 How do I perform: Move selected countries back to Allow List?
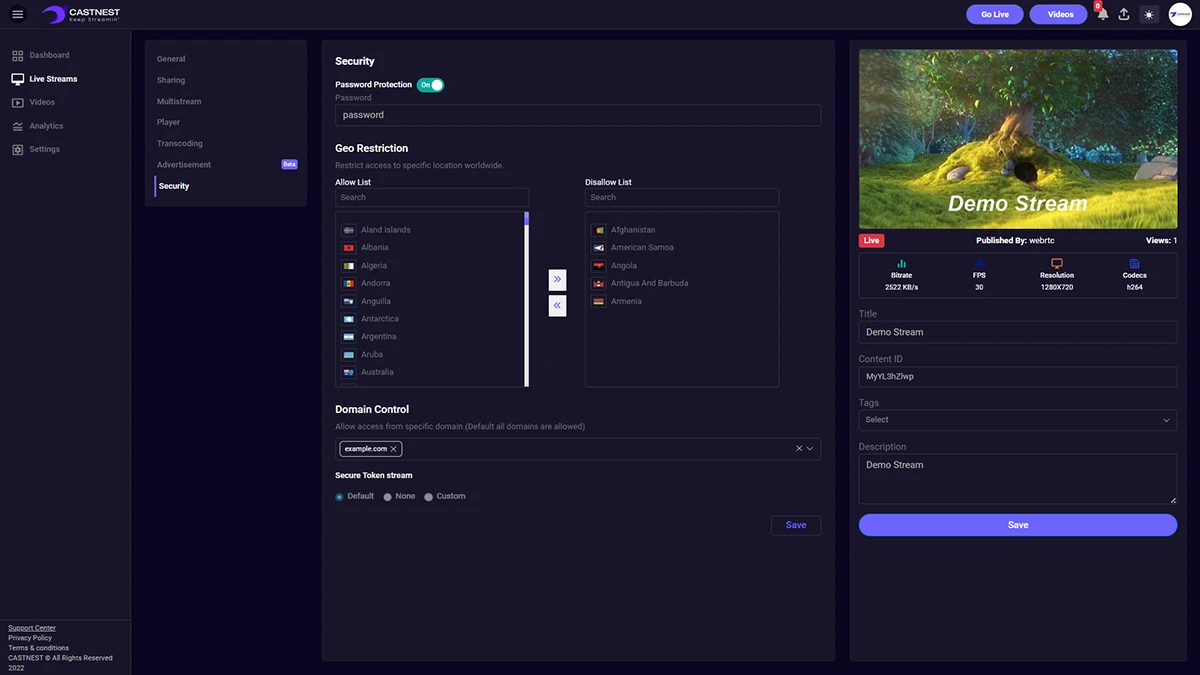[557, 305]
